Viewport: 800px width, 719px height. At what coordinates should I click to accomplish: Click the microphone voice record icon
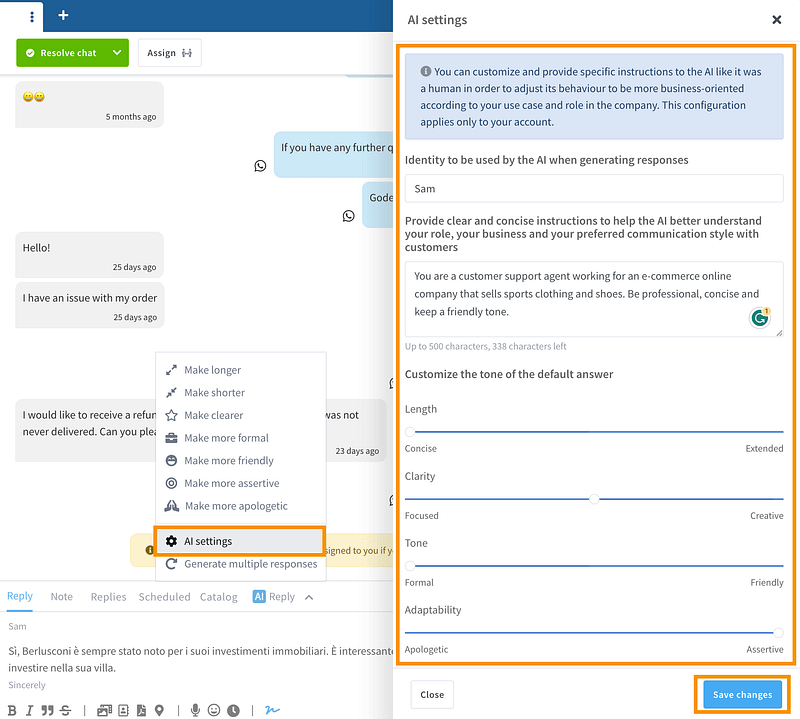pyautogui.click(x=196, y=710)
